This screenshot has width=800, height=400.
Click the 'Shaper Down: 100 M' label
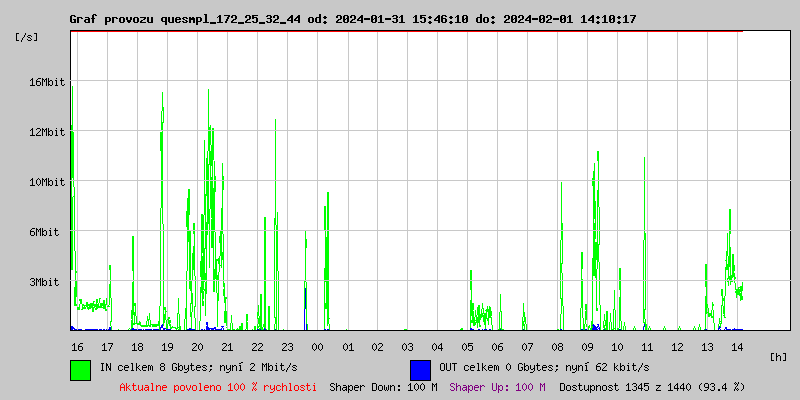pyautogui.click(x=383, y=387)
